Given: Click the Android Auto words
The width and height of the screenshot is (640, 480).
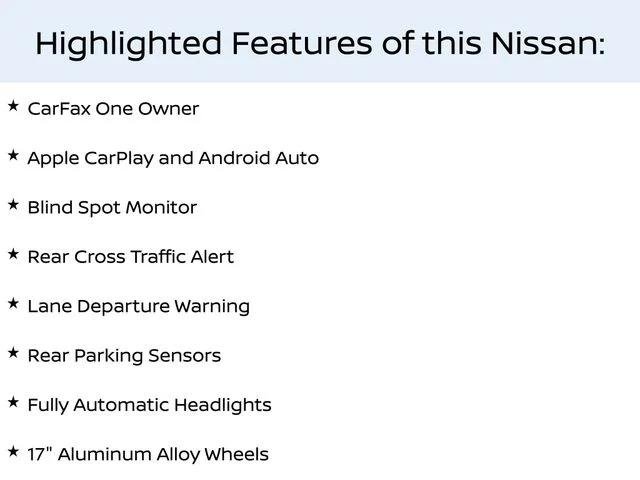Looking at the screenshot, I should 258,158.
